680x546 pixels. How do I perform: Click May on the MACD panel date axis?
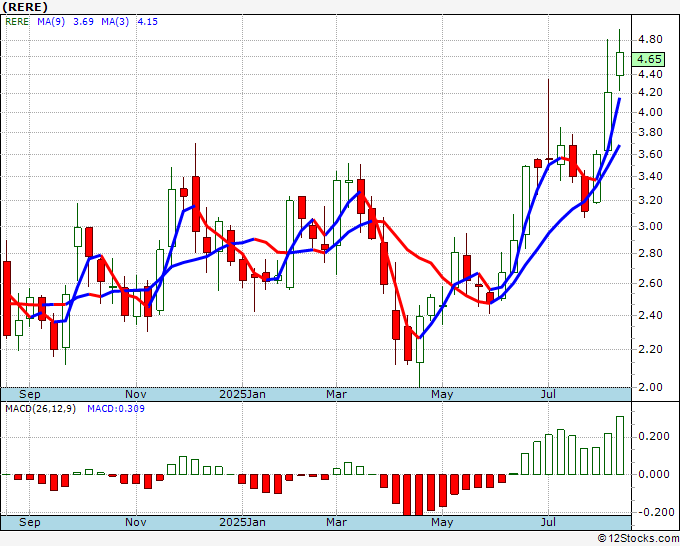442,522
